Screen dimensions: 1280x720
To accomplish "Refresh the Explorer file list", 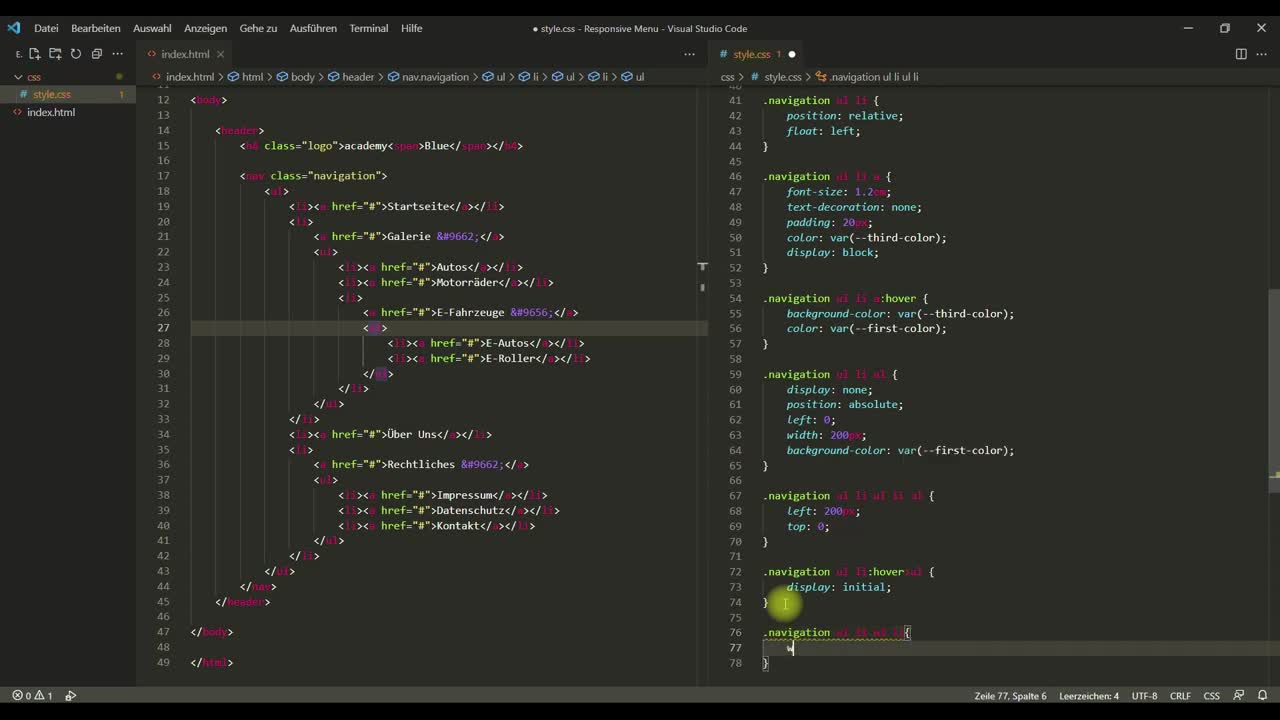I will 76,54.
